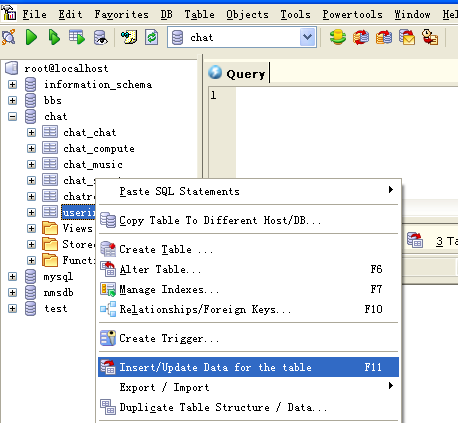458x424 pixels.
Task: Click the chat_compute table icon
Action: 50,148
